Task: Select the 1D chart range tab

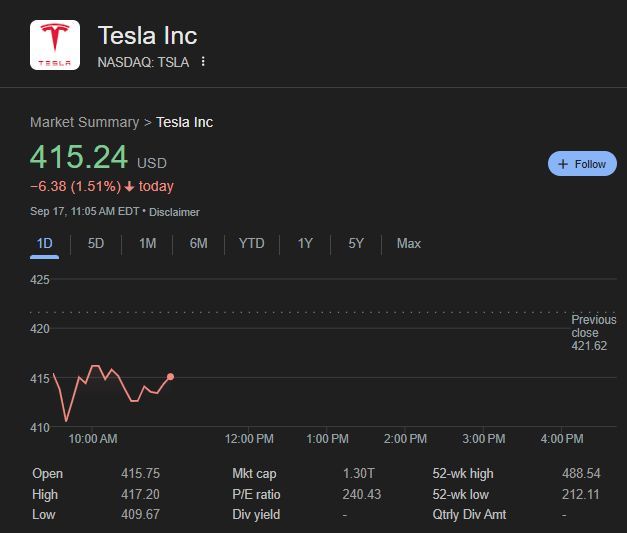Action: pyautogui.click(x=44, y=243)
